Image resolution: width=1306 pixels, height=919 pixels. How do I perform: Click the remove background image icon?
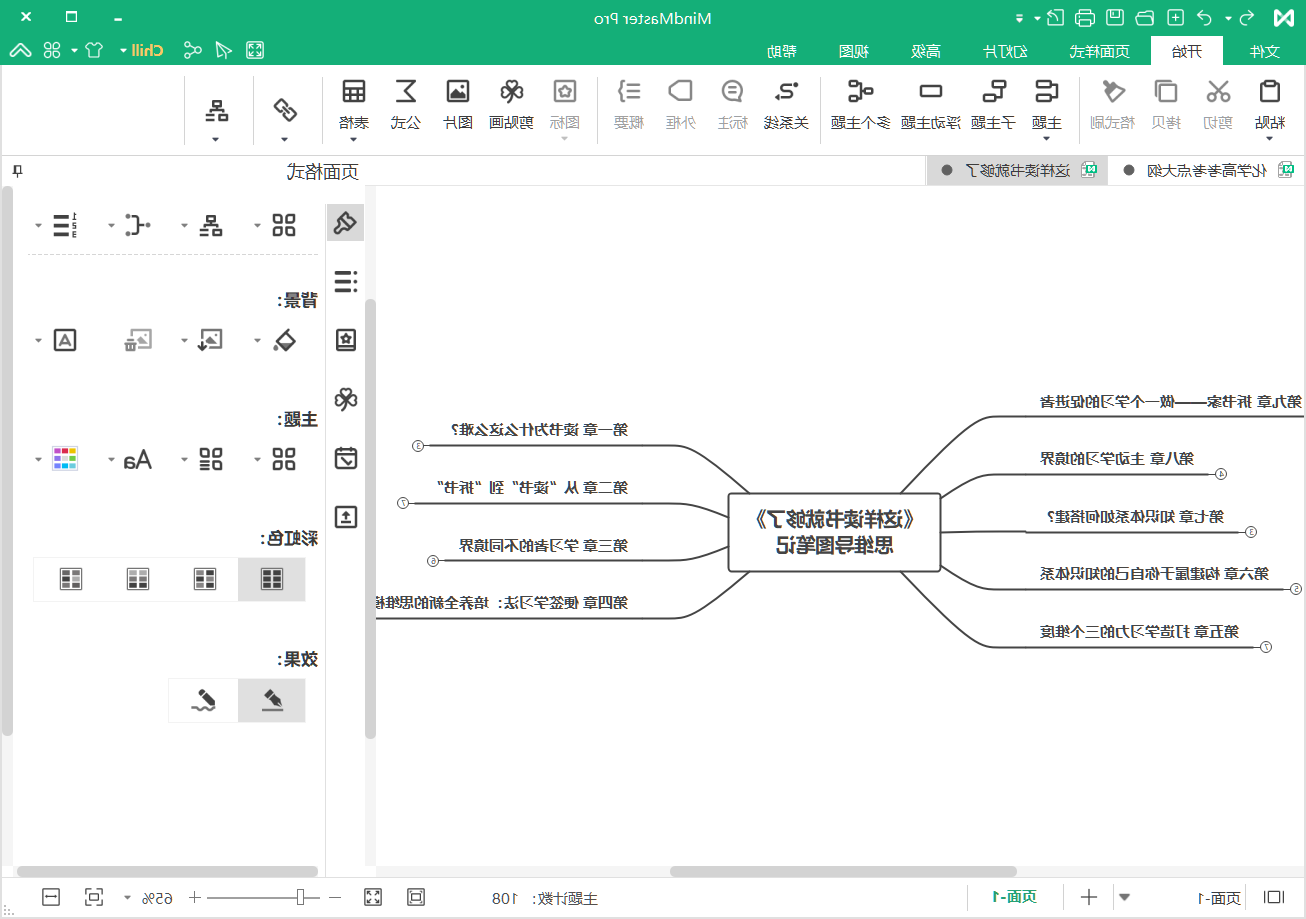coord(138,341)
